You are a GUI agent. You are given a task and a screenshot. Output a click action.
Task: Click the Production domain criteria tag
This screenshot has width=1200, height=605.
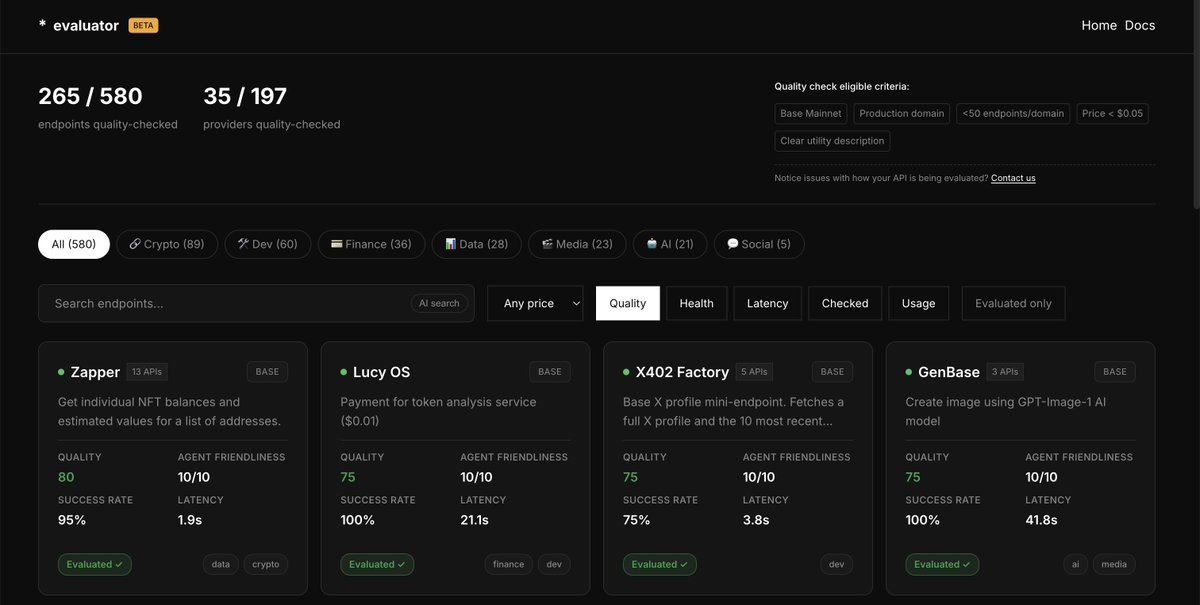(902, 113)
